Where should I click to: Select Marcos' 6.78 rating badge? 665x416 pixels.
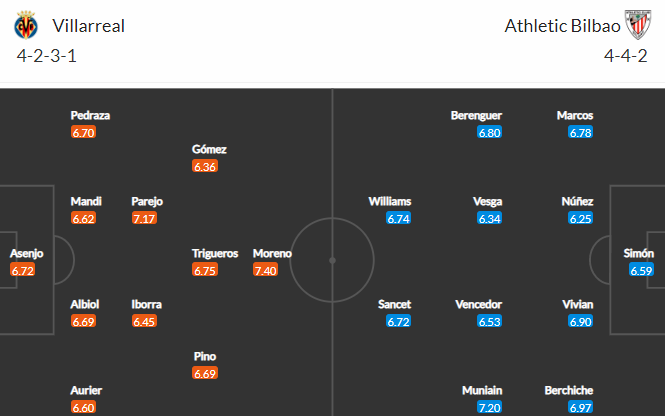coord(581,132)
